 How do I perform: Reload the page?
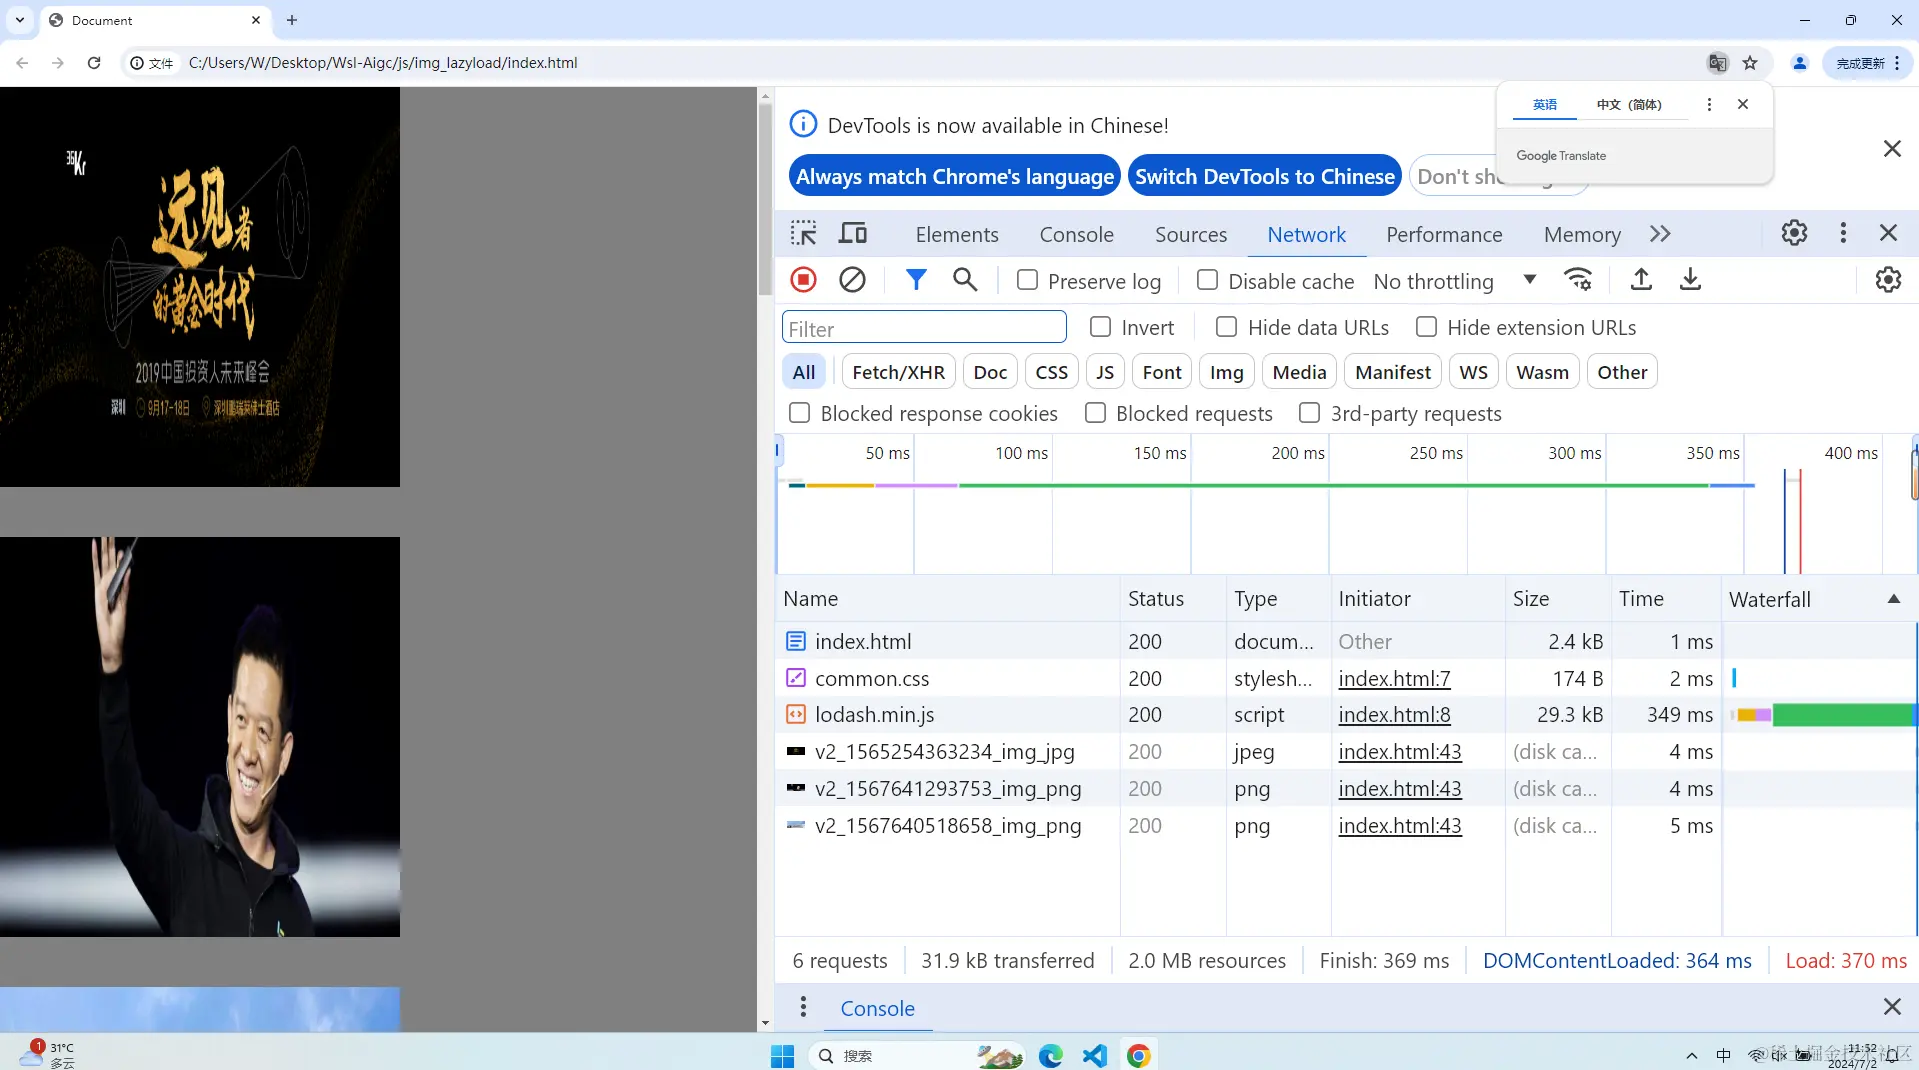(94, 63)
